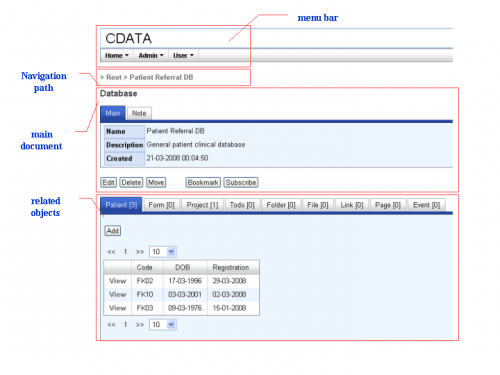
Task: Click Patient Referral DB breadcrumb link
Action: (x=161, y=77)
